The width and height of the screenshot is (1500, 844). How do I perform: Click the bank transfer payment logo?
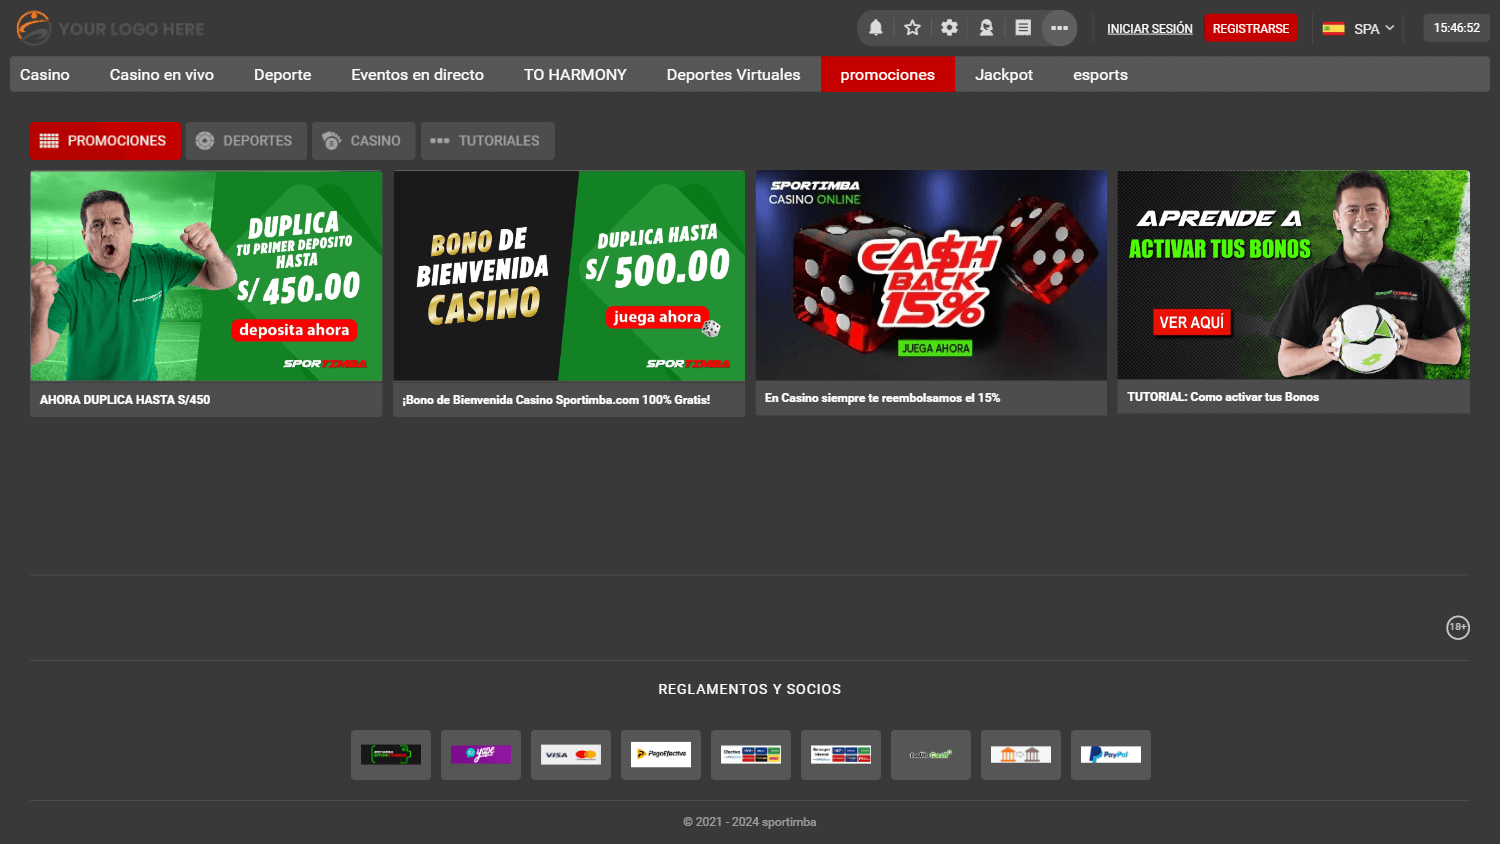pos(1021,755)
